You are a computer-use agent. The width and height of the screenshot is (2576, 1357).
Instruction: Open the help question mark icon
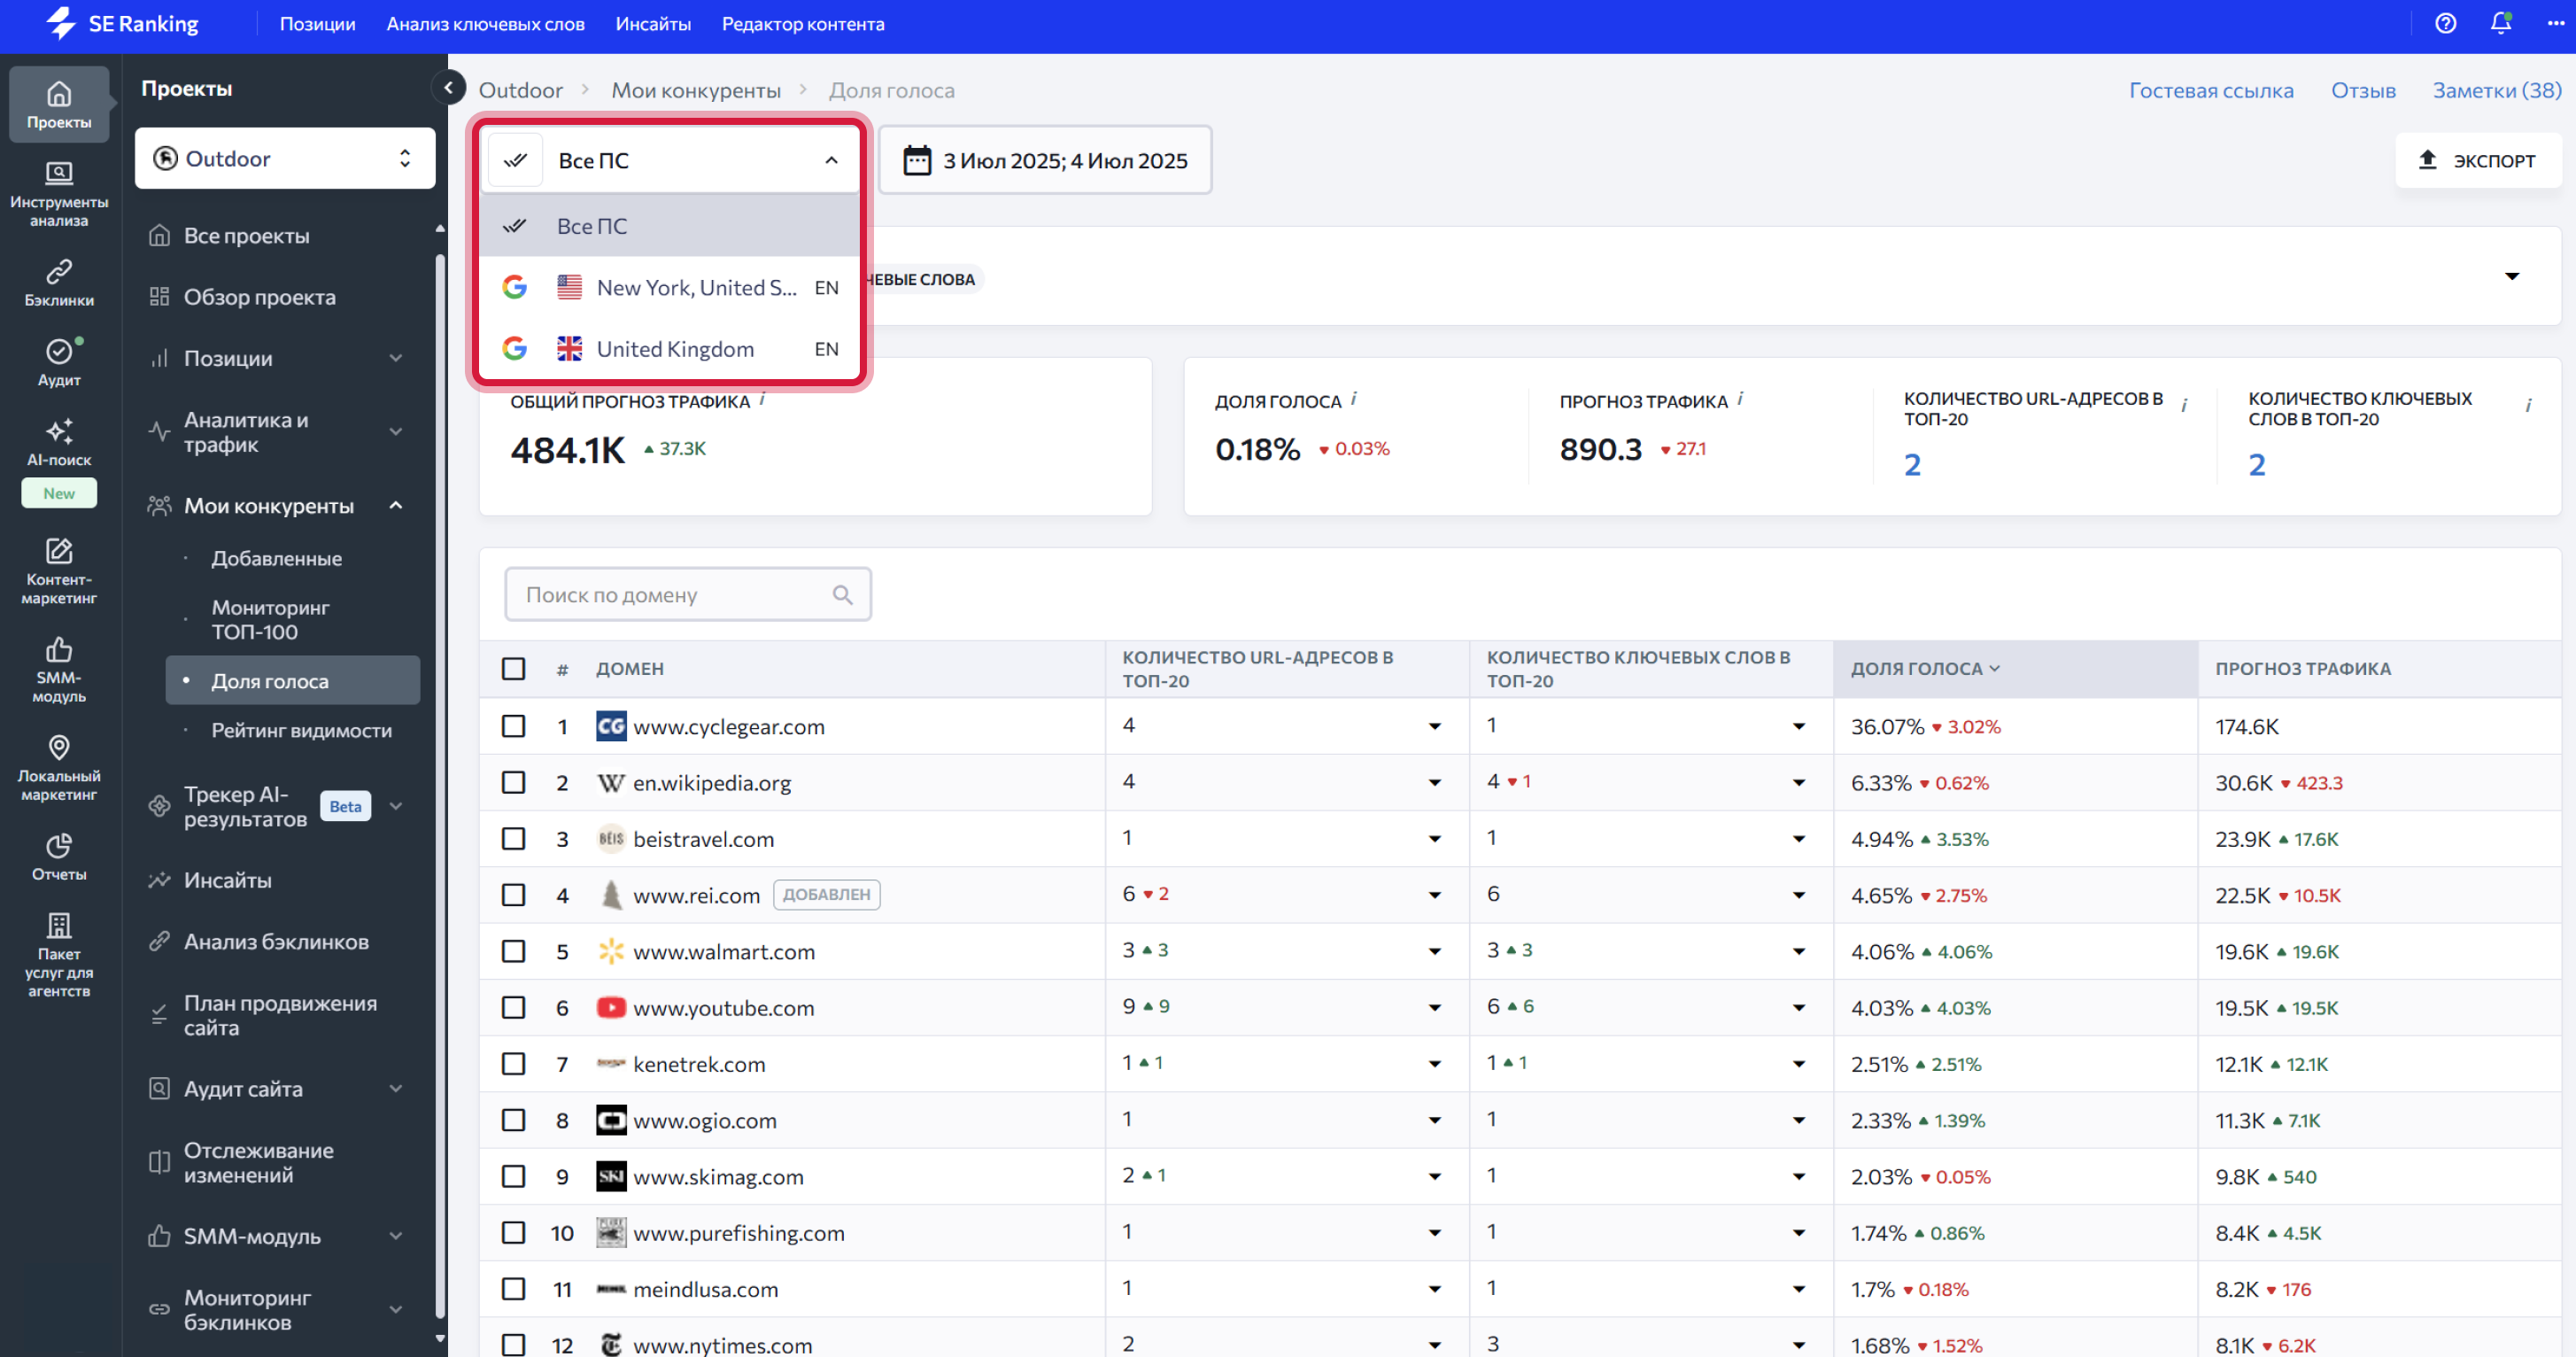click(x=2445, y=23)
